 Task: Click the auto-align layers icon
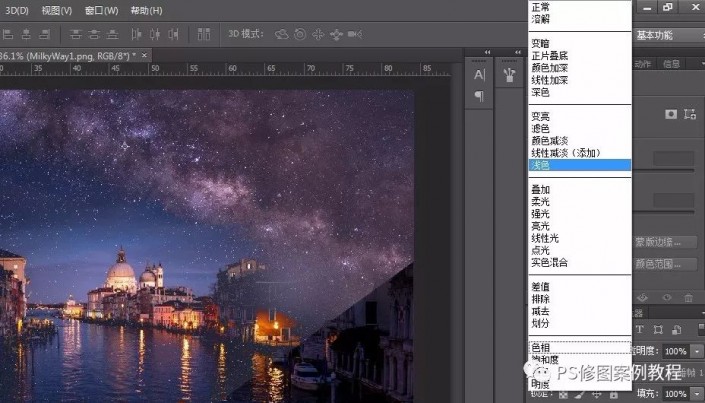(204, 34)
